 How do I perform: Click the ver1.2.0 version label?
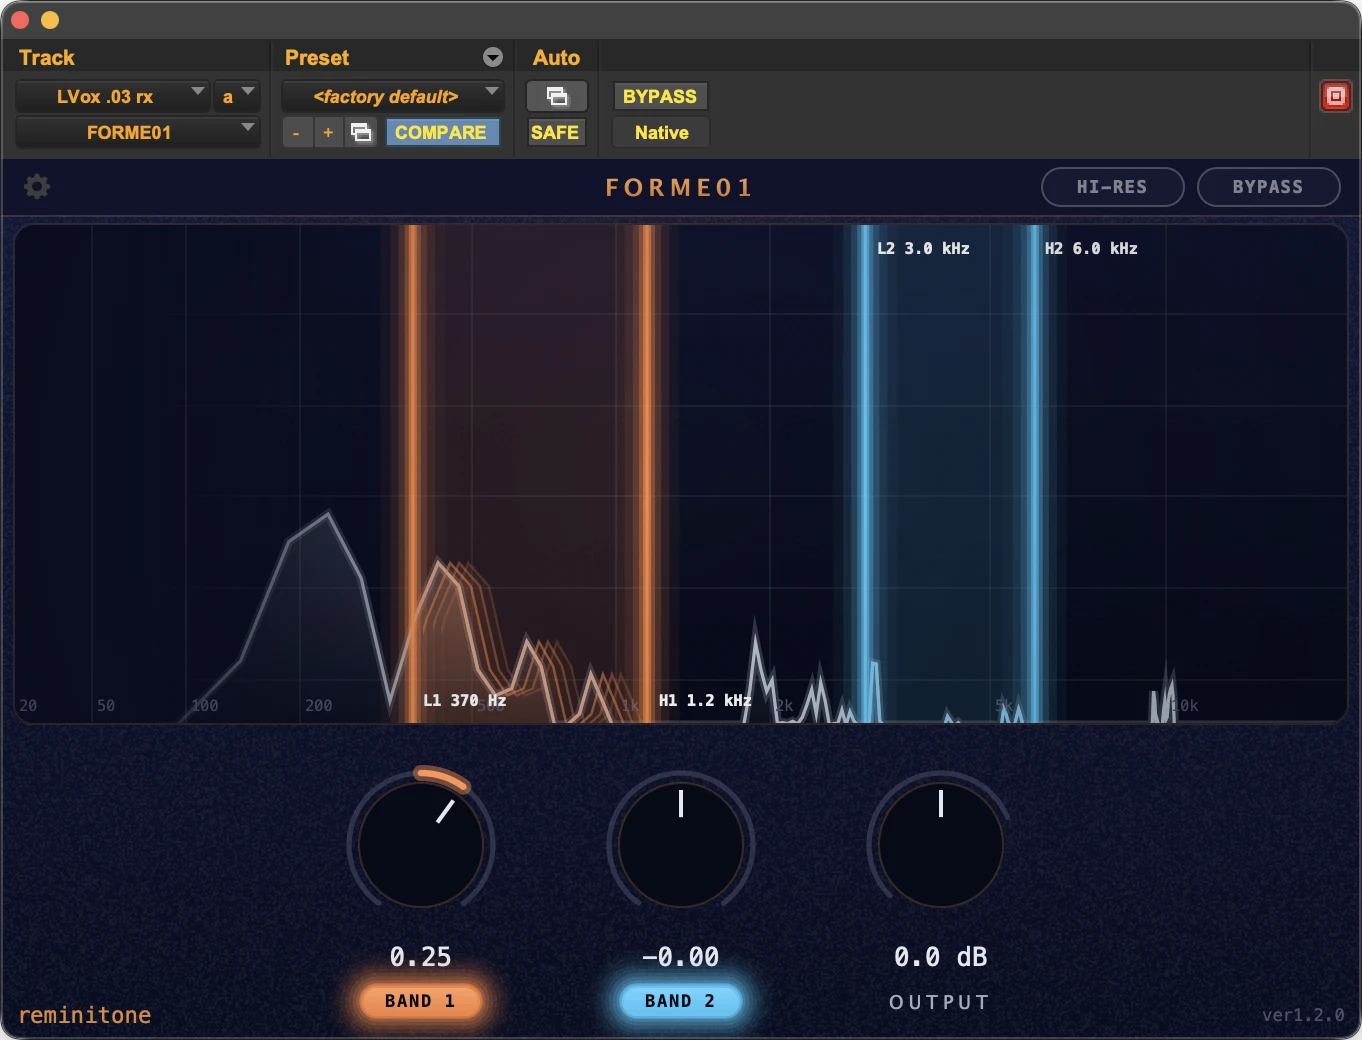tap(1303, 1015)
